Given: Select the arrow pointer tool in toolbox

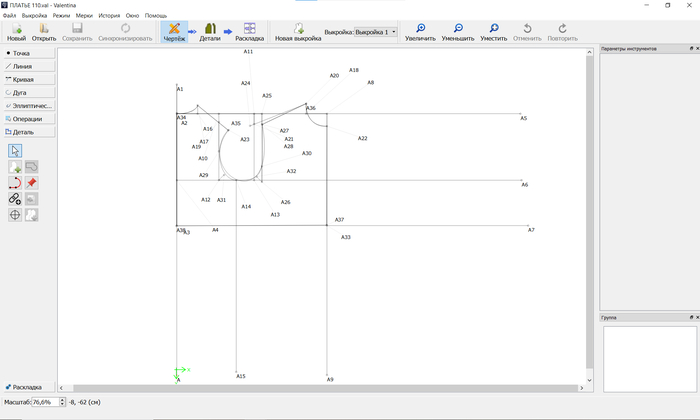Looking at the screenshot, I should point(15,151).
